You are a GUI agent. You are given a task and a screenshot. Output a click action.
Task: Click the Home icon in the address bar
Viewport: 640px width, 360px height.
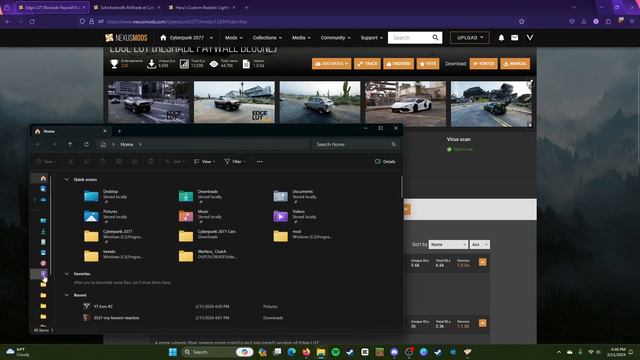(x=103, y=144)
